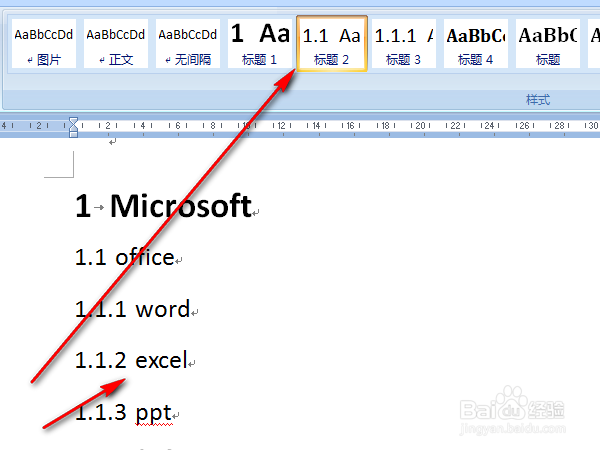Apply the 图片 style
Screen dimensions: 600x450
tap(44, 44)
